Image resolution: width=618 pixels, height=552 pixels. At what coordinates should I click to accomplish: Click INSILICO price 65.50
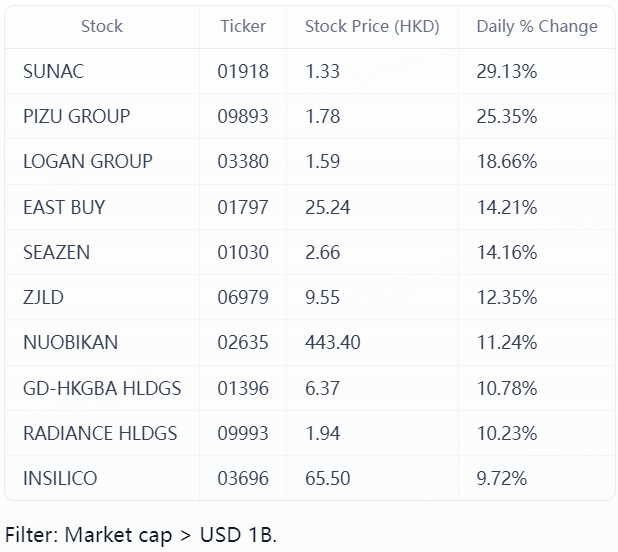click(327, 478)
